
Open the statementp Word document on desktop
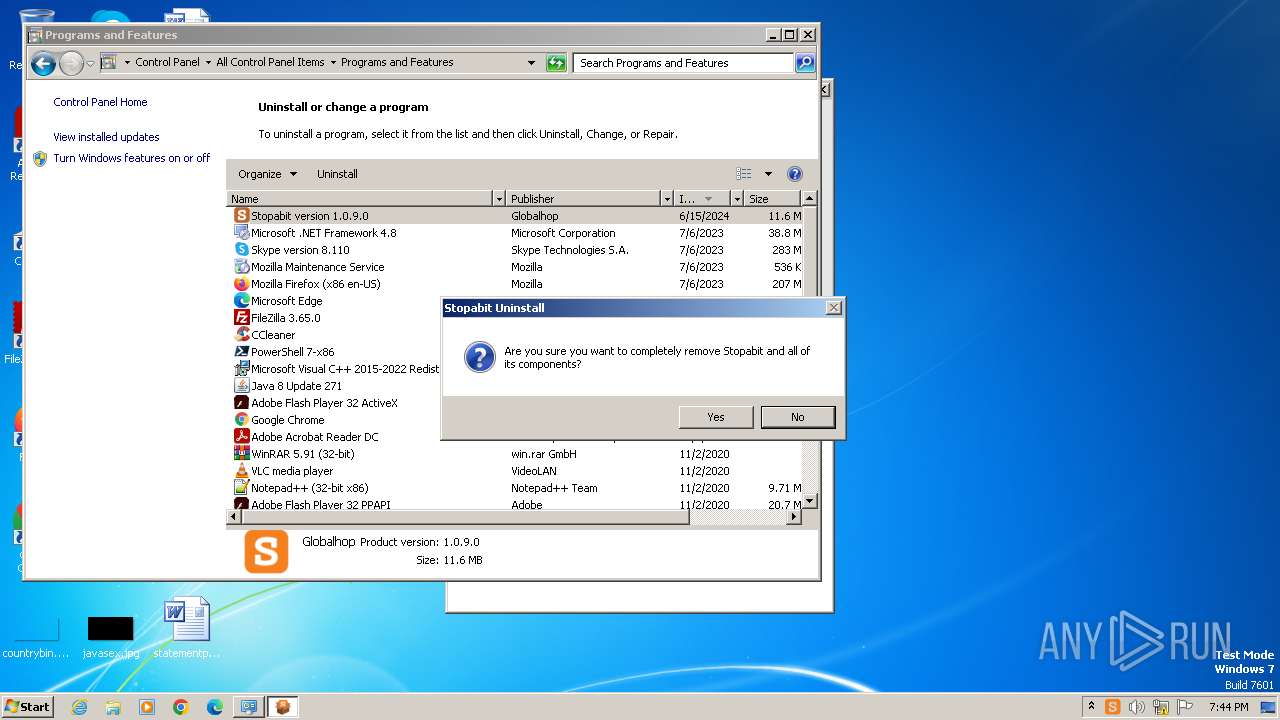click(x=187, y=629)
